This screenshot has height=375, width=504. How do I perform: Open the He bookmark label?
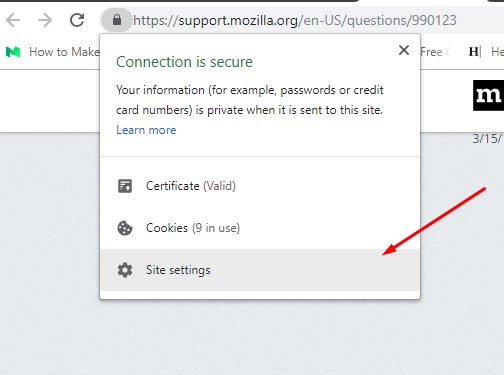pos(497,52)
